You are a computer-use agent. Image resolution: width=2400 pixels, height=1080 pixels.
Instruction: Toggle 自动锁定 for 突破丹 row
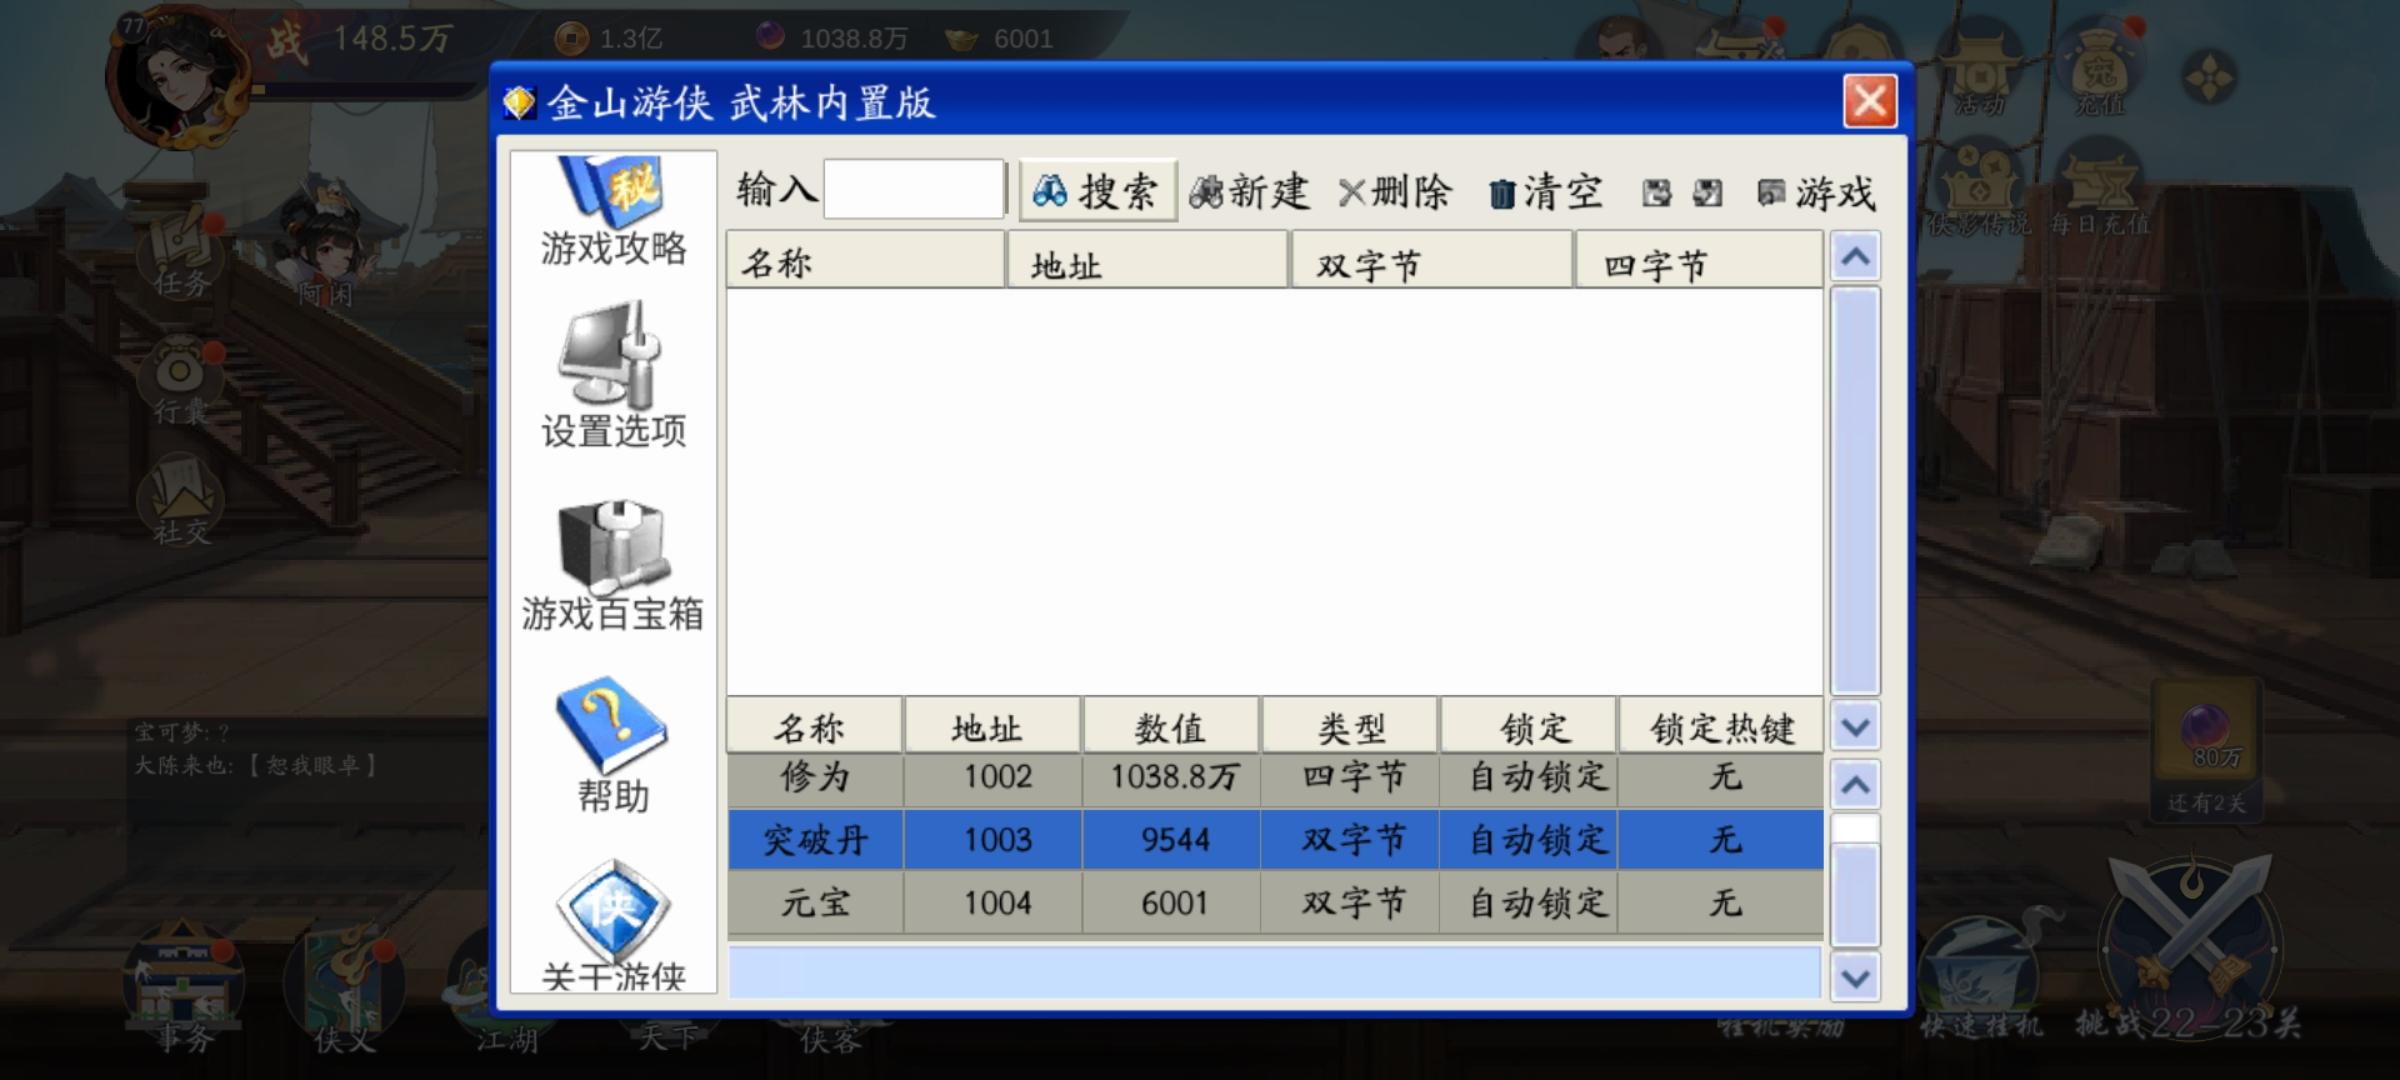(x=1537, y=839)
